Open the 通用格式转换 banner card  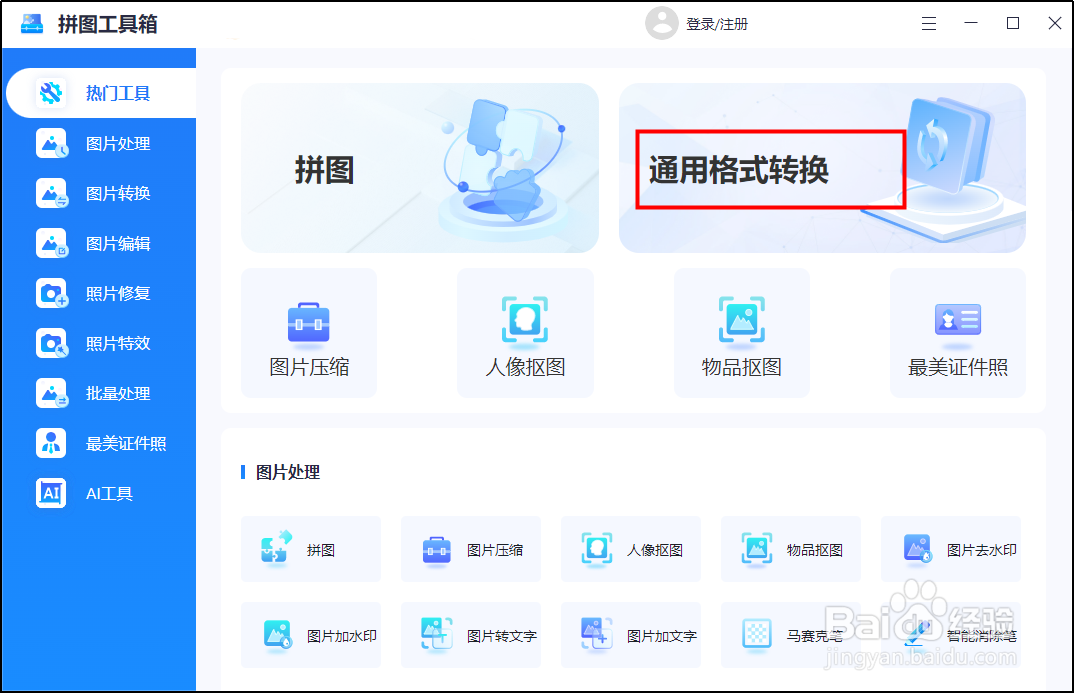click(822, 168)
